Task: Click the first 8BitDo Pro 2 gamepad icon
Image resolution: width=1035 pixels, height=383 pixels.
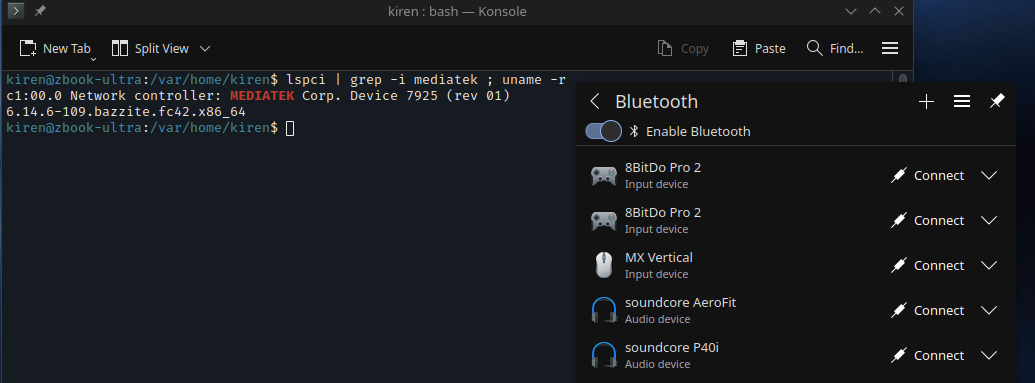Action: click(x=604, y=176)
